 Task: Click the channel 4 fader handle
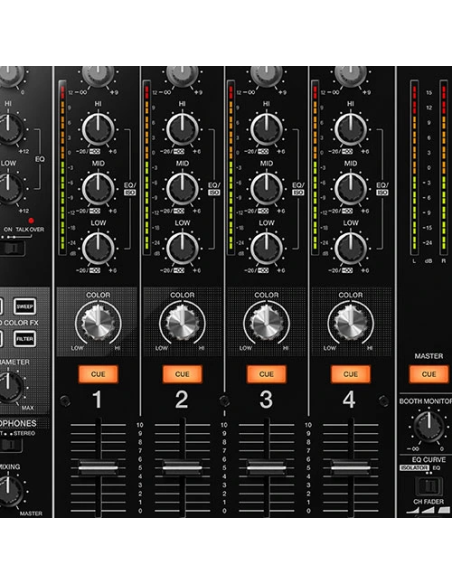351,467
